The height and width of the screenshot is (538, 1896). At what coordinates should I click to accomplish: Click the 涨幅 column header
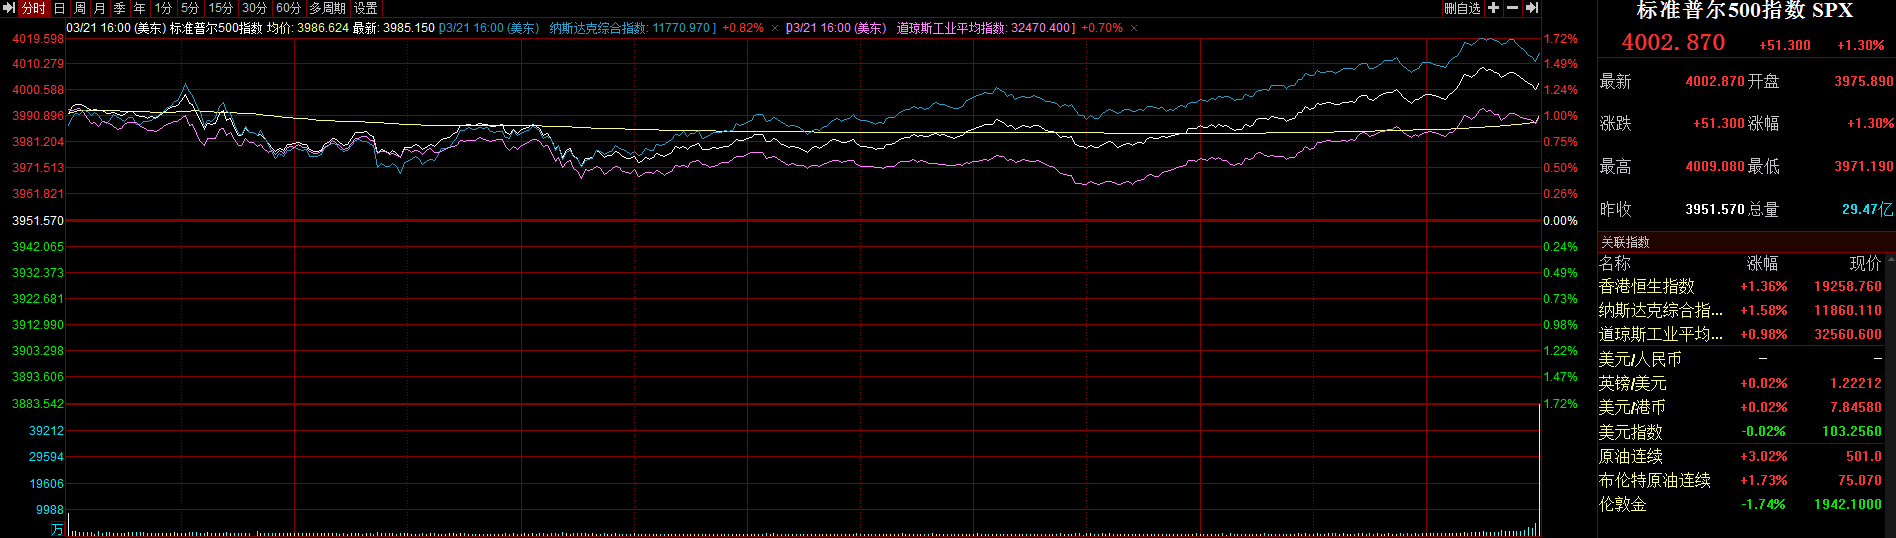coord(1762,263)
